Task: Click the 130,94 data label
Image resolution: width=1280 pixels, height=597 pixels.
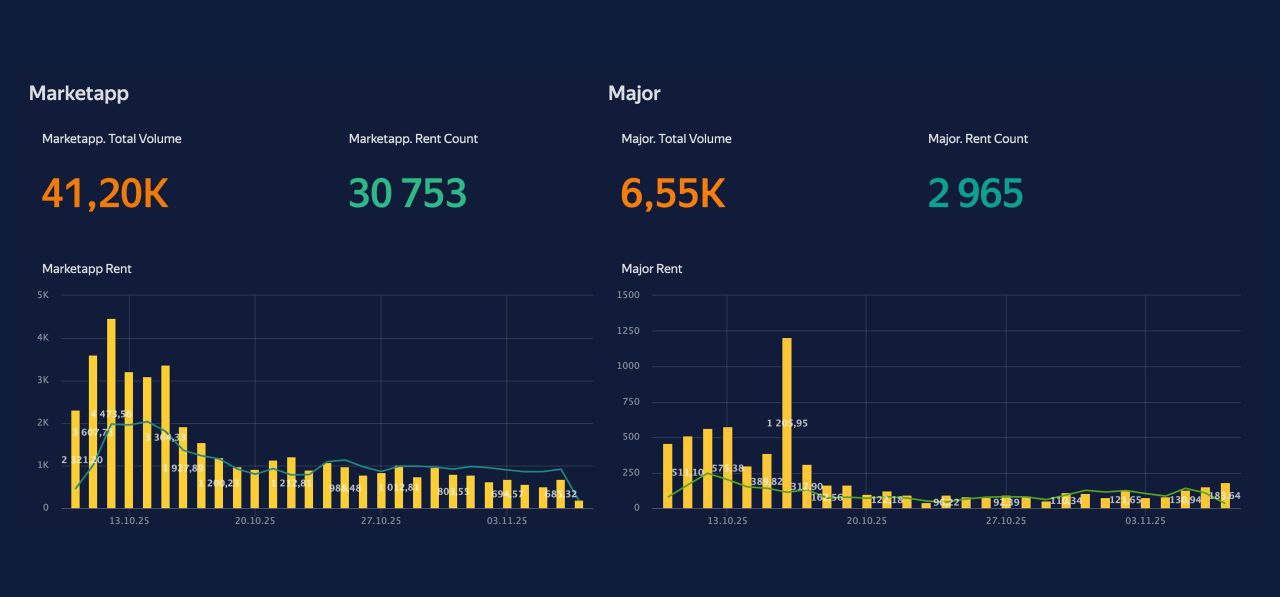Action: tap(1185, 498)
